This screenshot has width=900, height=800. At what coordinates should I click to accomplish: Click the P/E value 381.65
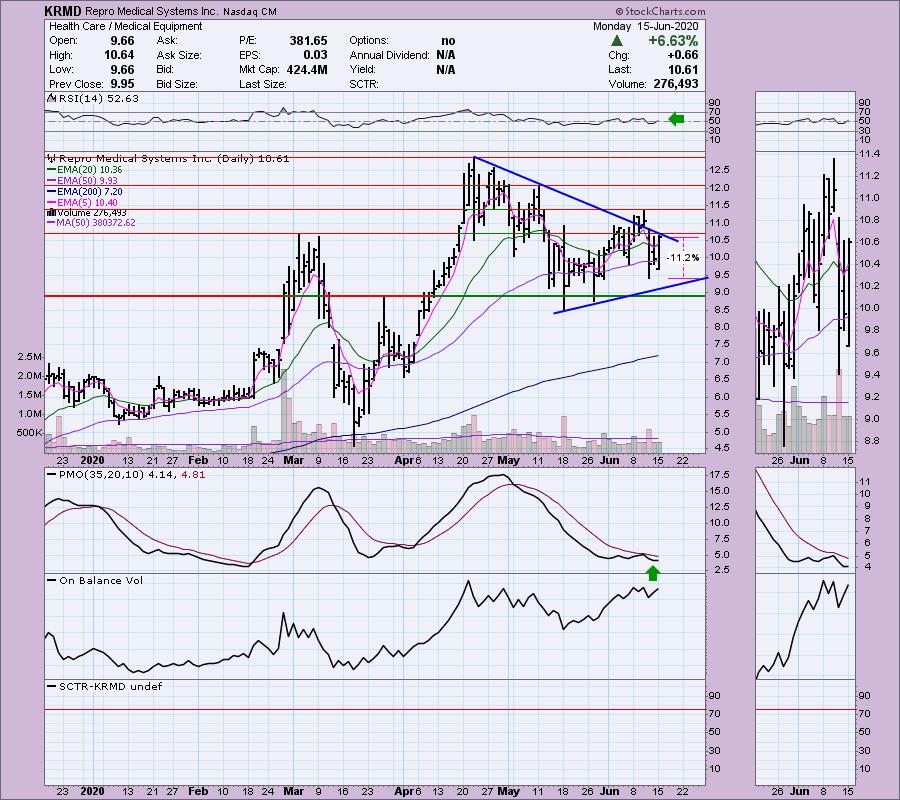point(308,41)
